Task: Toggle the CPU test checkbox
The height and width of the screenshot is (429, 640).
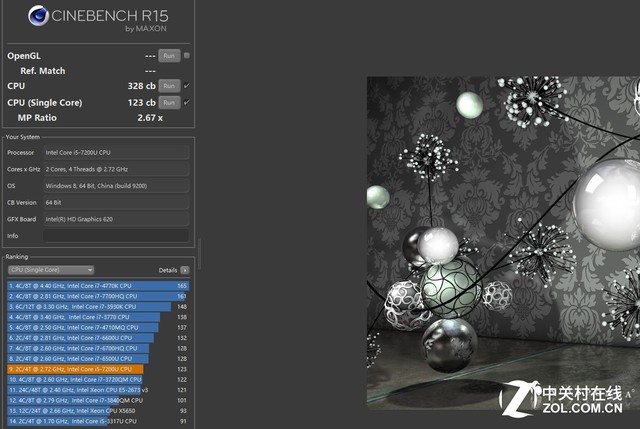Action: click(x=187, y=86)
